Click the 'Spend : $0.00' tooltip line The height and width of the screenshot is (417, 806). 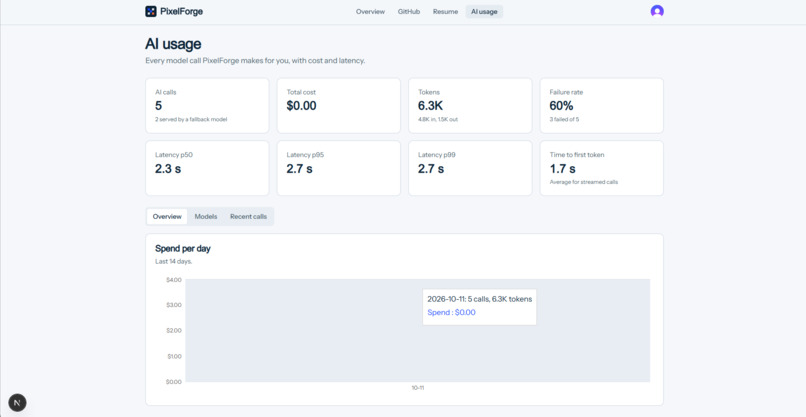click(451, 312)
